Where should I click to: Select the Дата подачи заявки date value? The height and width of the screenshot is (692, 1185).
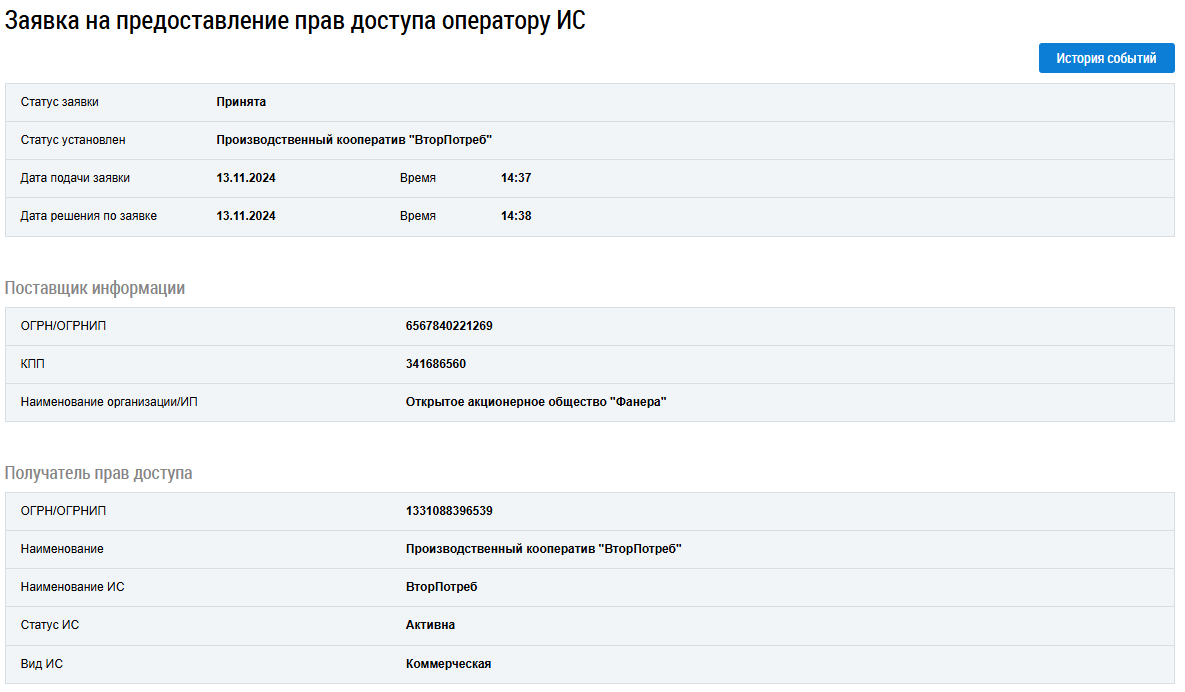[246, 178]
